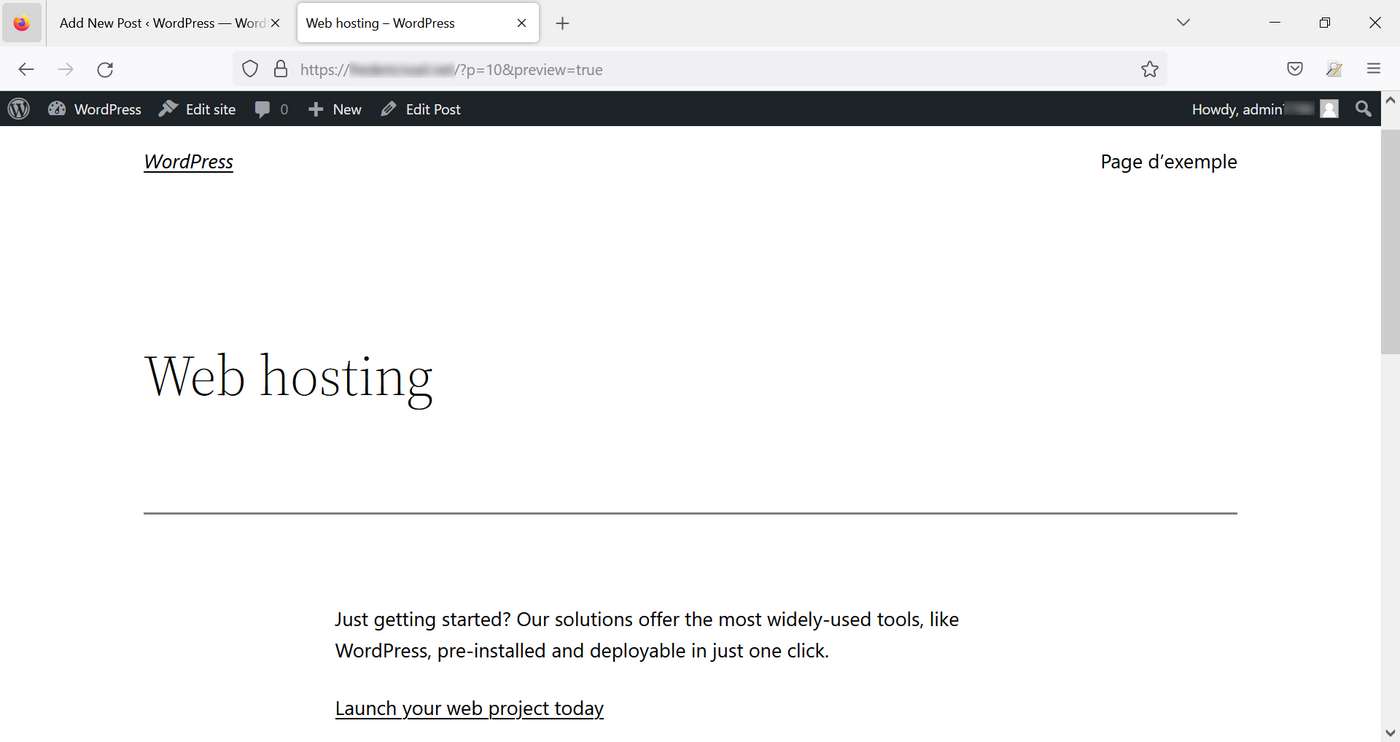Bookmark this page using the star icon
The width and height of the screenshot is (1400, 742).
point(1149,69)
